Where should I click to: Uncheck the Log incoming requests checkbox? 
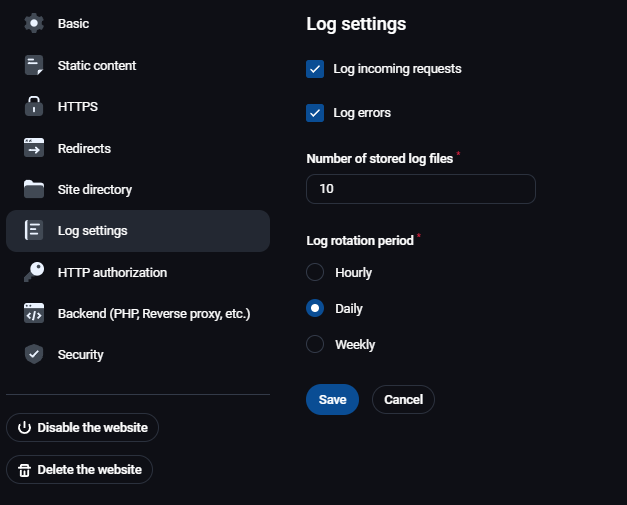pos(315,70)
